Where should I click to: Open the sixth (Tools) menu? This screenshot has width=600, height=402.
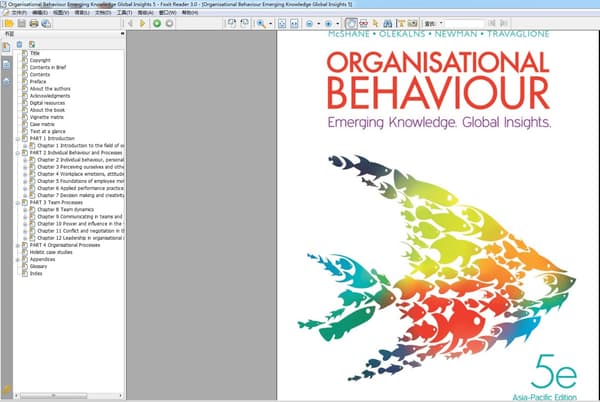pyautogui.click(x=124, y=13)
